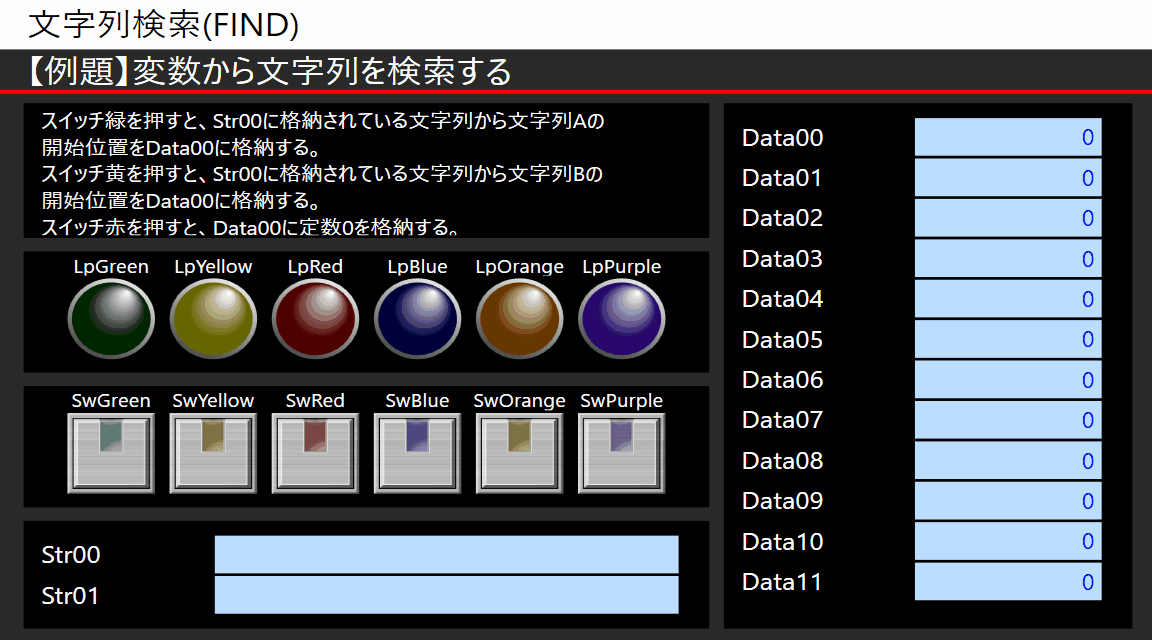The image size is (1152, 640).
Task: Toggle the SwYellow switch to search for string B
Action: click(x=213, y=452)
